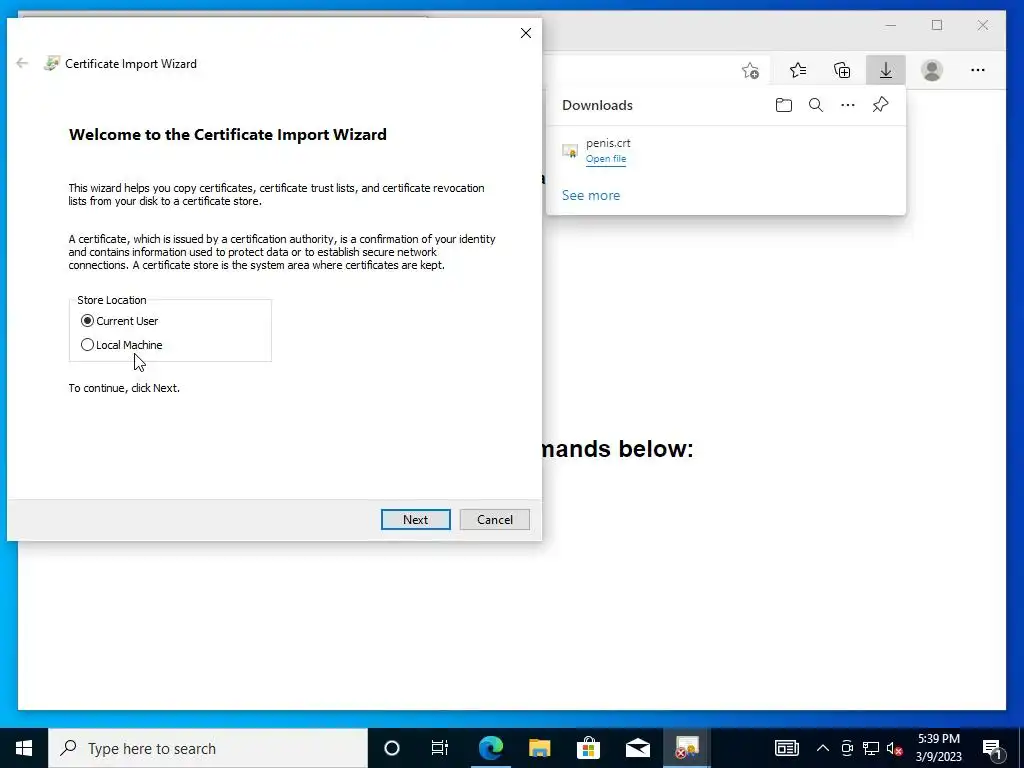1024x768 pixels.
Task: Toggle Edge Downloads toolbar button
Action: click(886, 70)
